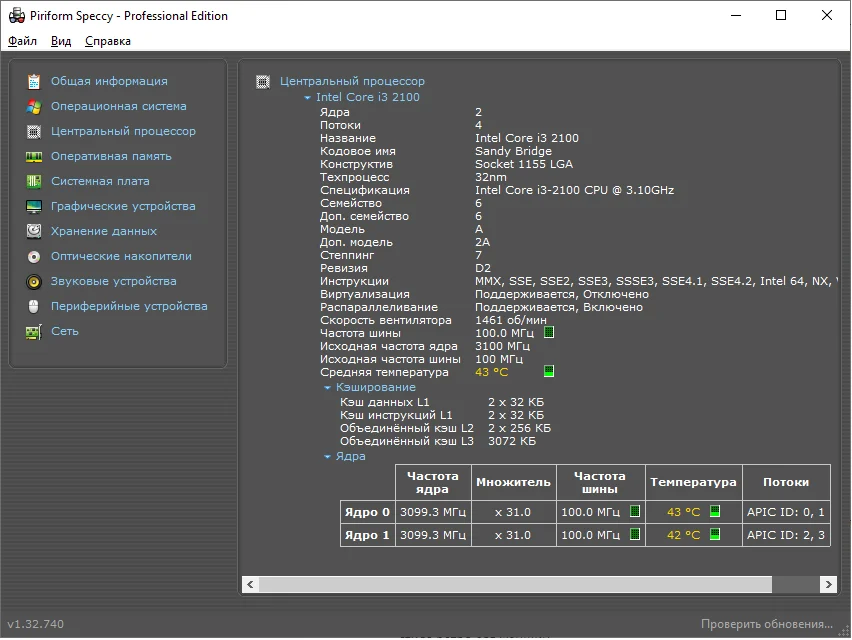Open the Сеть section
This screenshot has width=852, height=640.
(x=65, y=331)
